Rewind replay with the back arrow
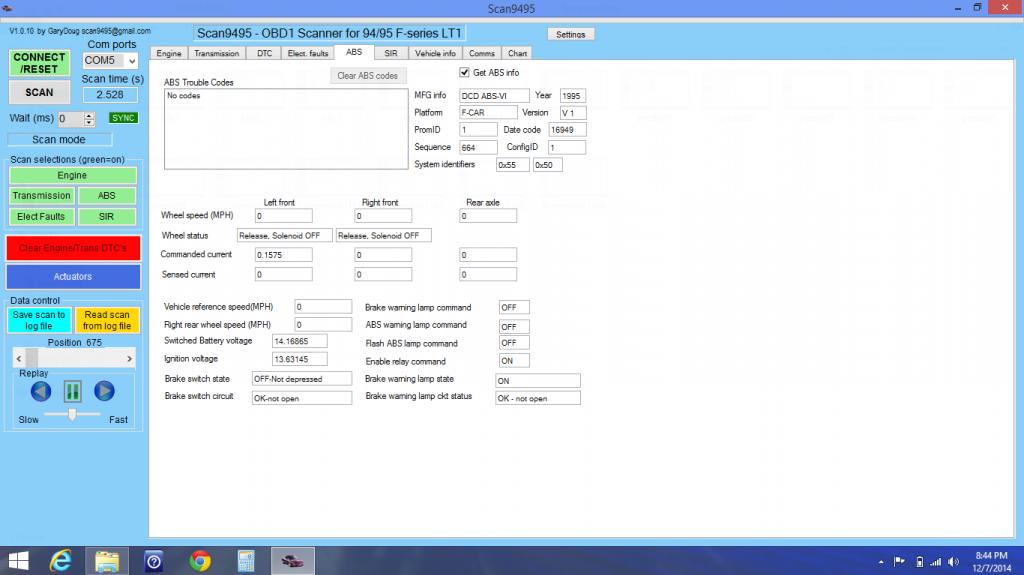The width and height of the screenshot is (1024, 575). click(40, 391)
